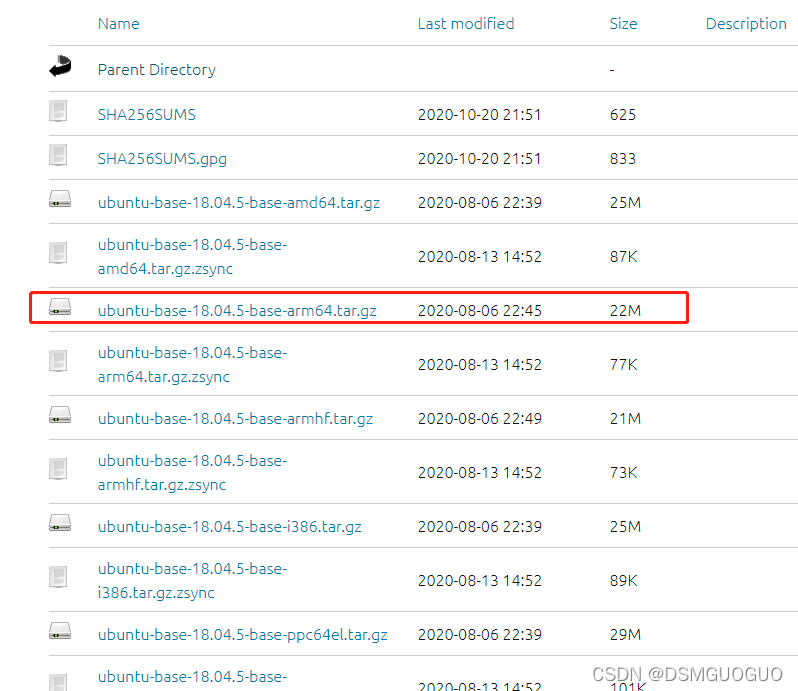
Task: Click the 73K size of armhf zsync file
Action: [x=623, y=472]
